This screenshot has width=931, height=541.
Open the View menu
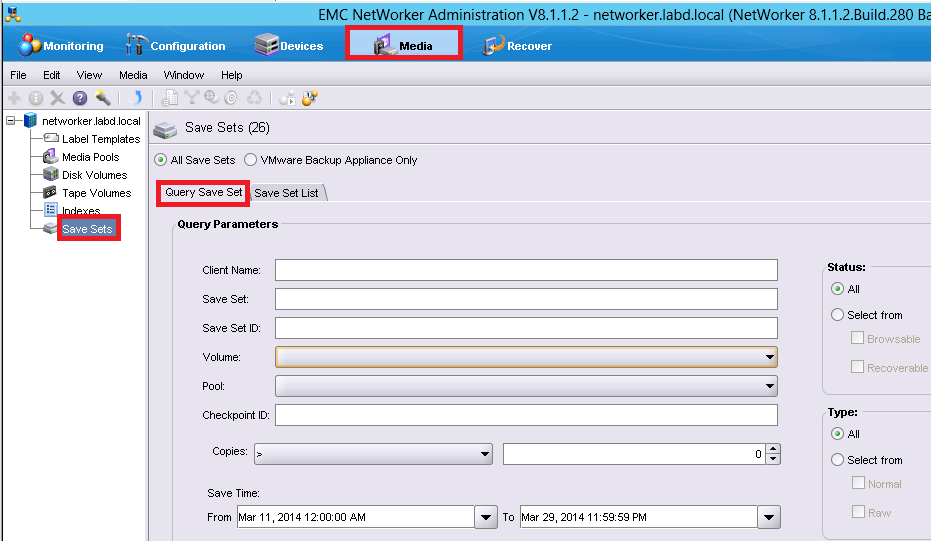coord(89,75)
